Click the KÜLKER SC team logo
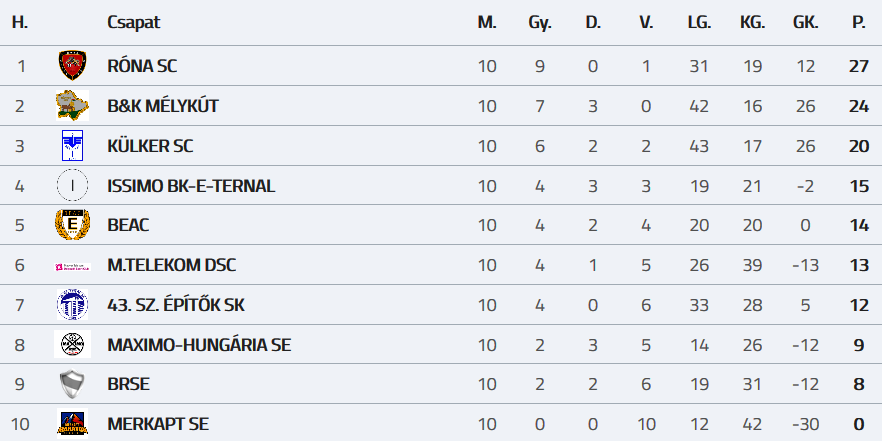The width and height of the screenshot is (882, 441). [72, 146]
